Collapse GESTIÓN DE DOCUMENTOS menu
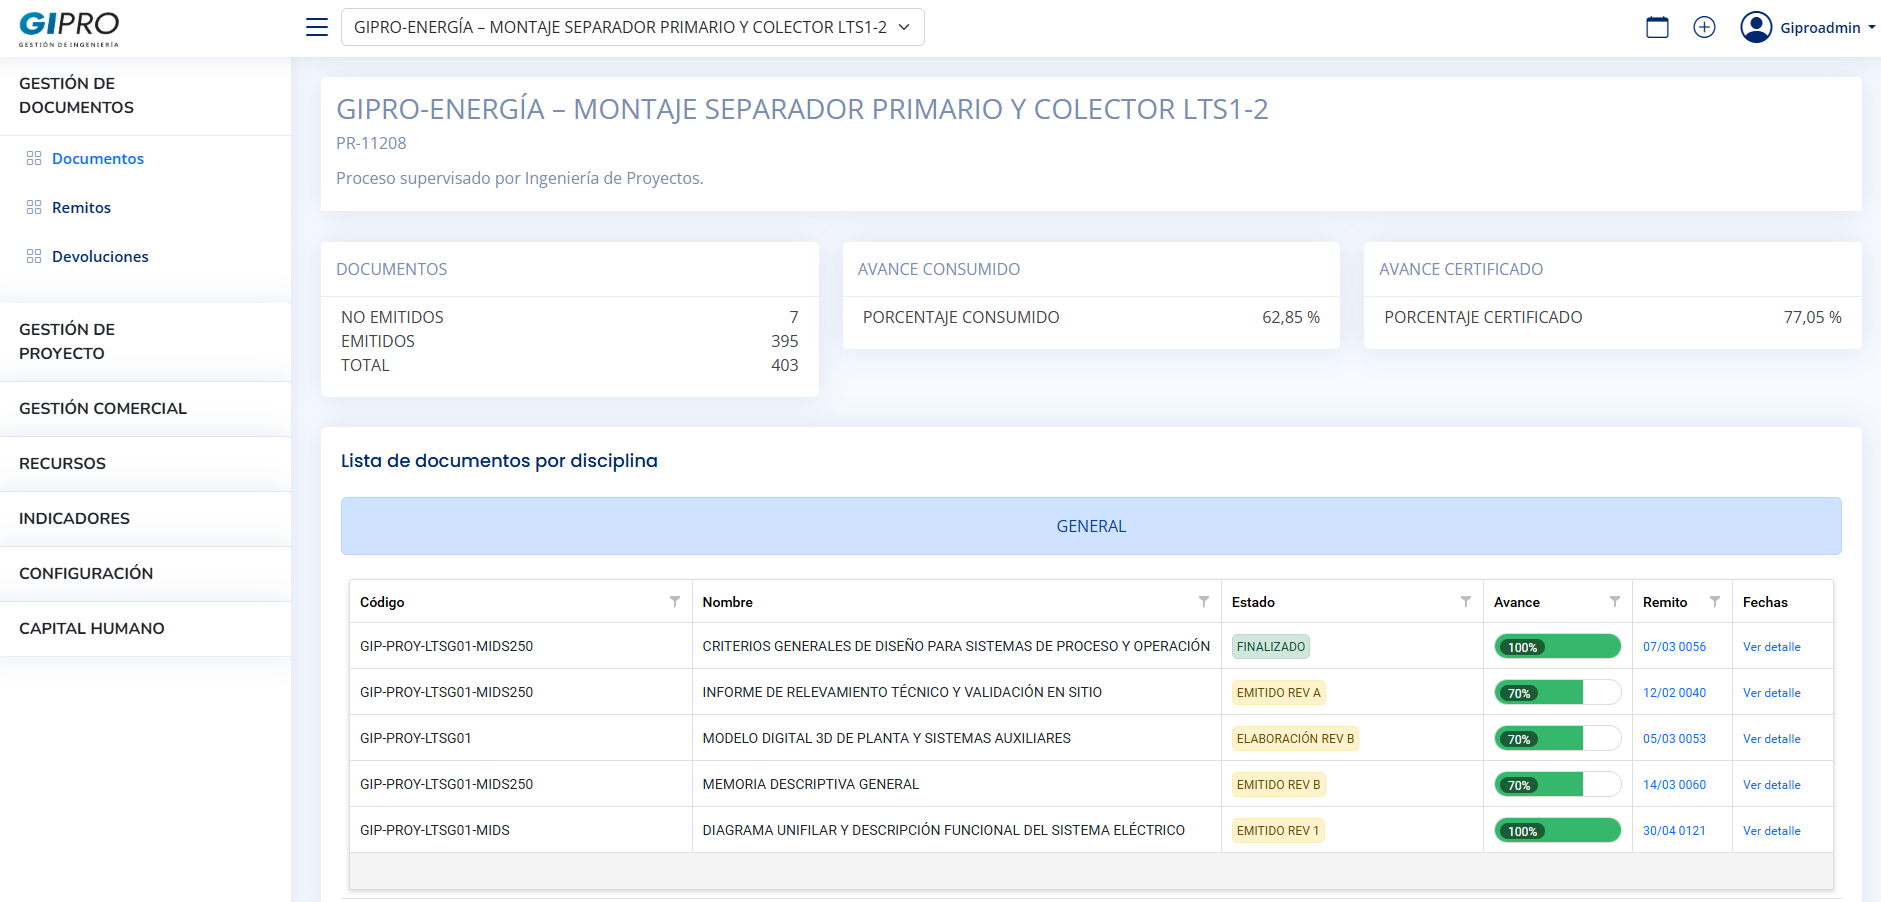Viewport: 1881px width, 902px height. coord(145,95)
